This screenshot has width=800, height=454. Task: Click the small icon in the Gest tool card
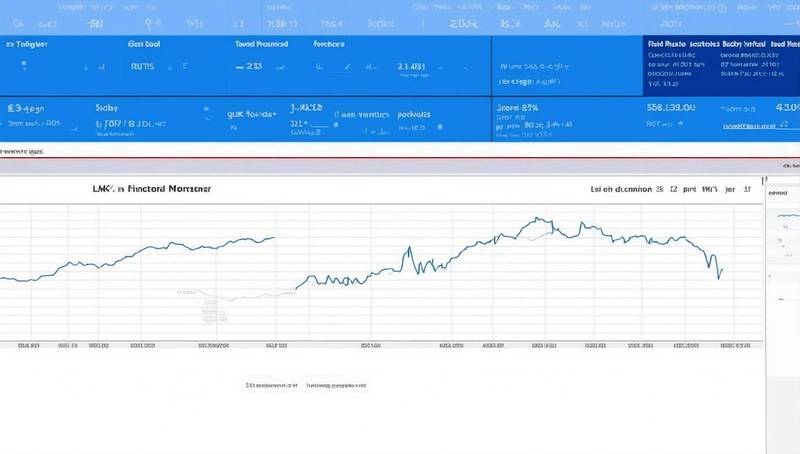point(184,68)
